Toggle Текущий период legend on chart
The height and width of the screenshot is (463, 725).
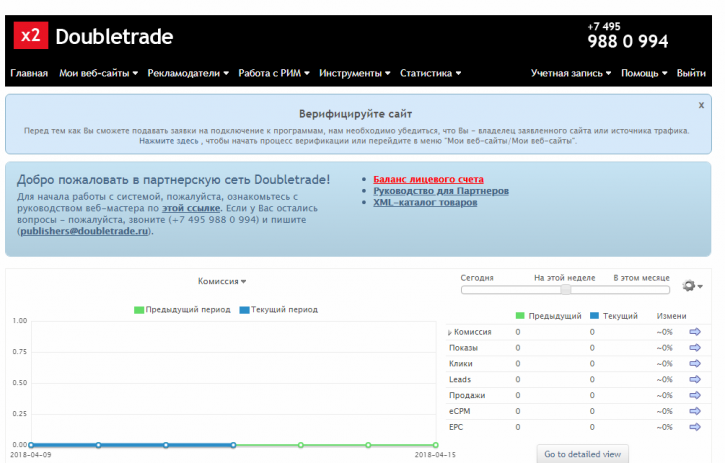tap(278, 309)
